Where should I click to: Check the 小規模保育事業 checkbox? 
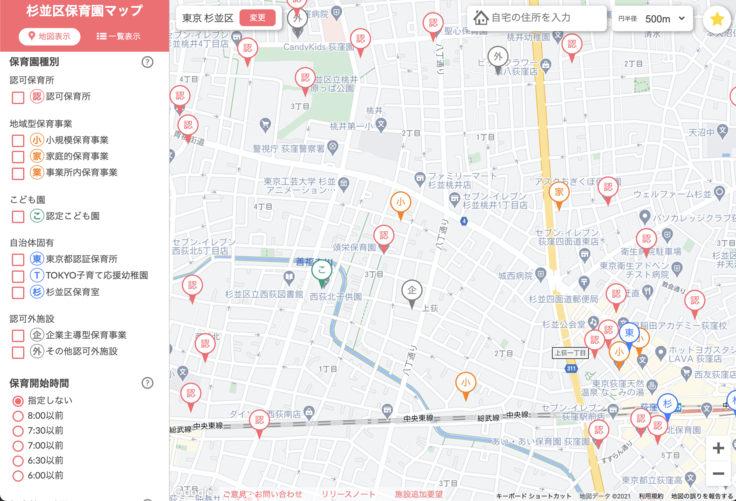click(18, 141)
